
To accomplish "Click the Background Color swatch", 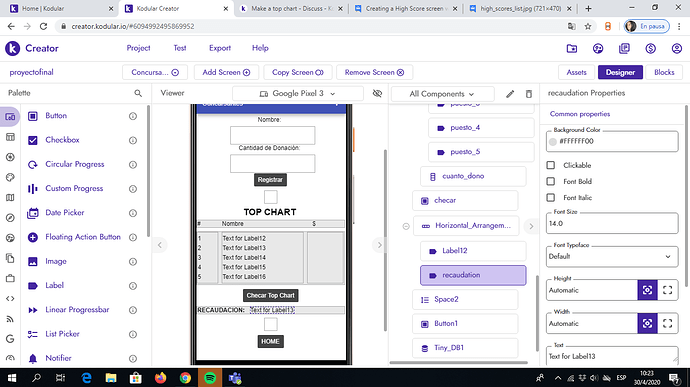I will coord(553,142).
